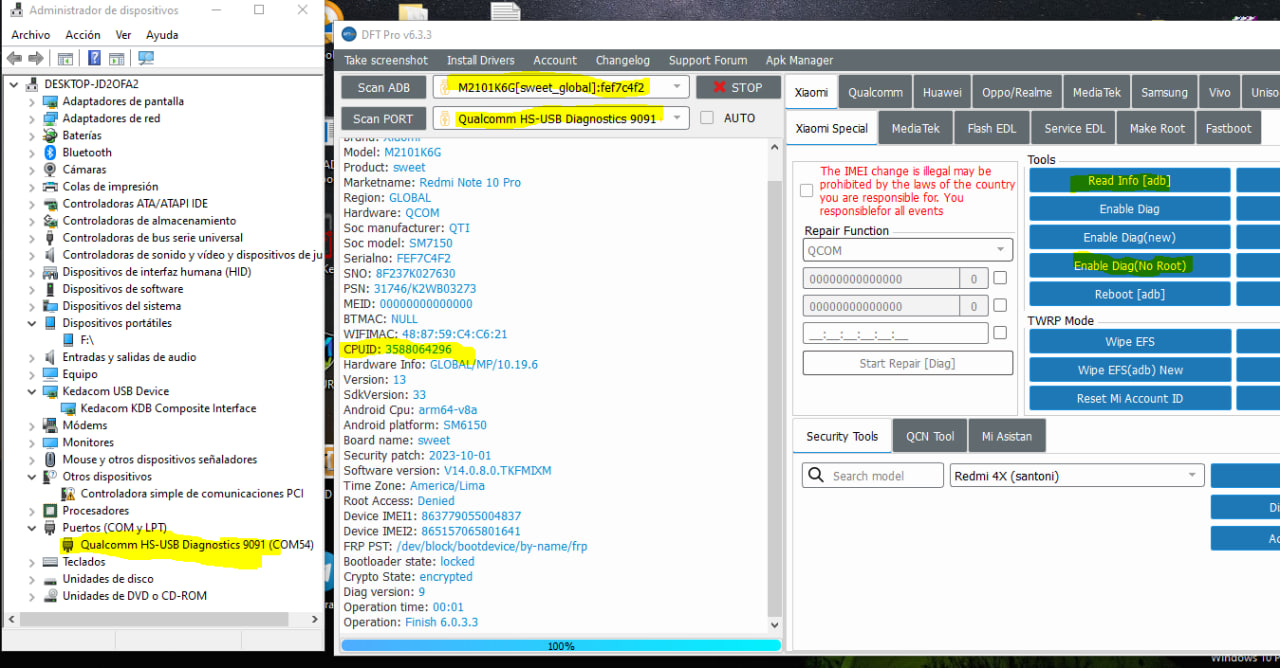This screenshot has height=668, width=1280.
Task: Tick the IMEI change warning checkbox
Action: pos(806,191)
